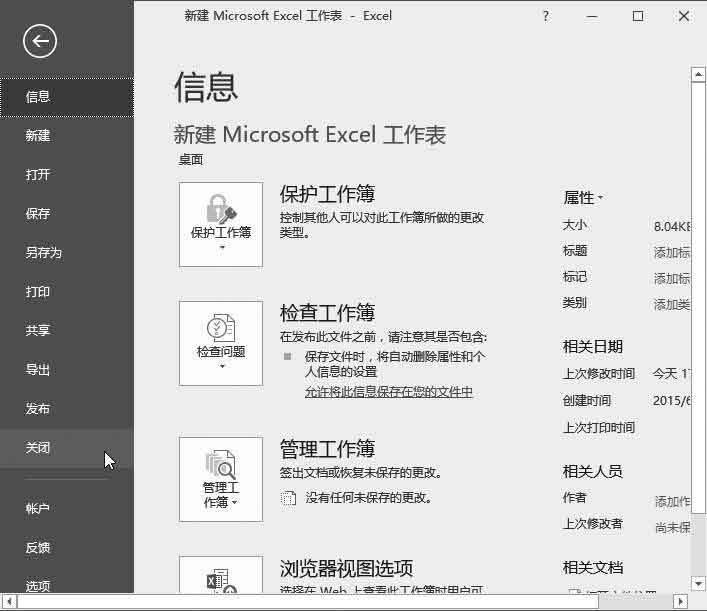Select 新建 in the left sidebar
Screen dimensions: 707x611
pos(38,136)
